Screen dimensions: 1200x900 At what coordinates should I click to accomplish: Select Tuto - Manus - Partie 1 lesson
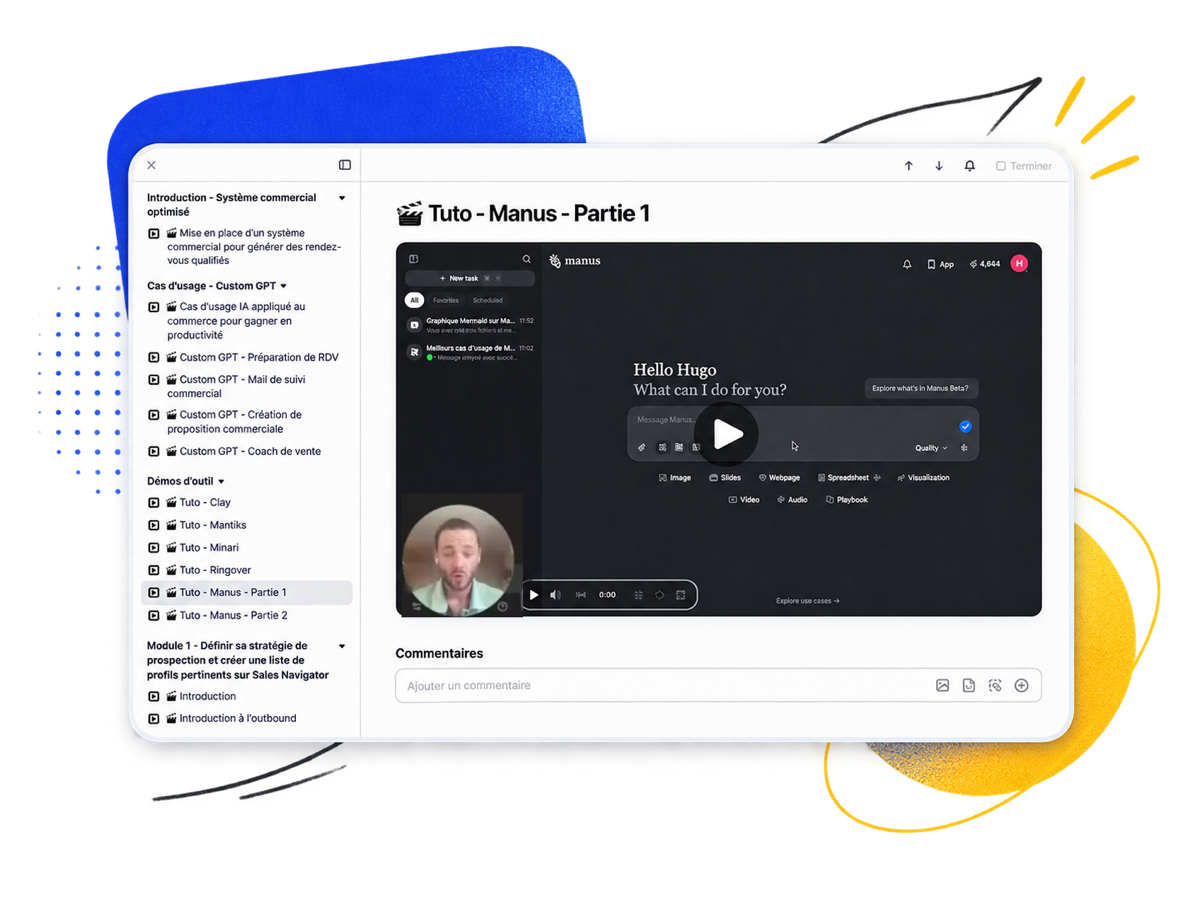(246, 592)
